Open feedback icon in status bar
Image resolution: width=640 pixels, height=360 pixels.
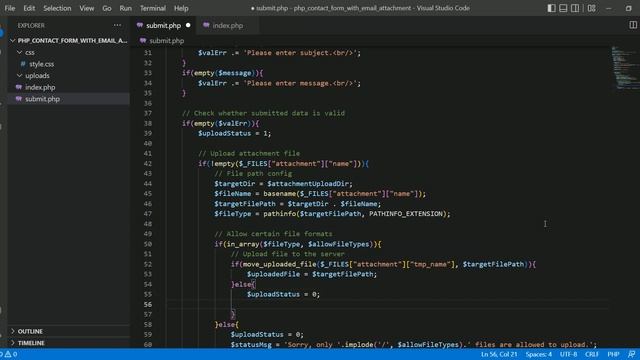631,354
